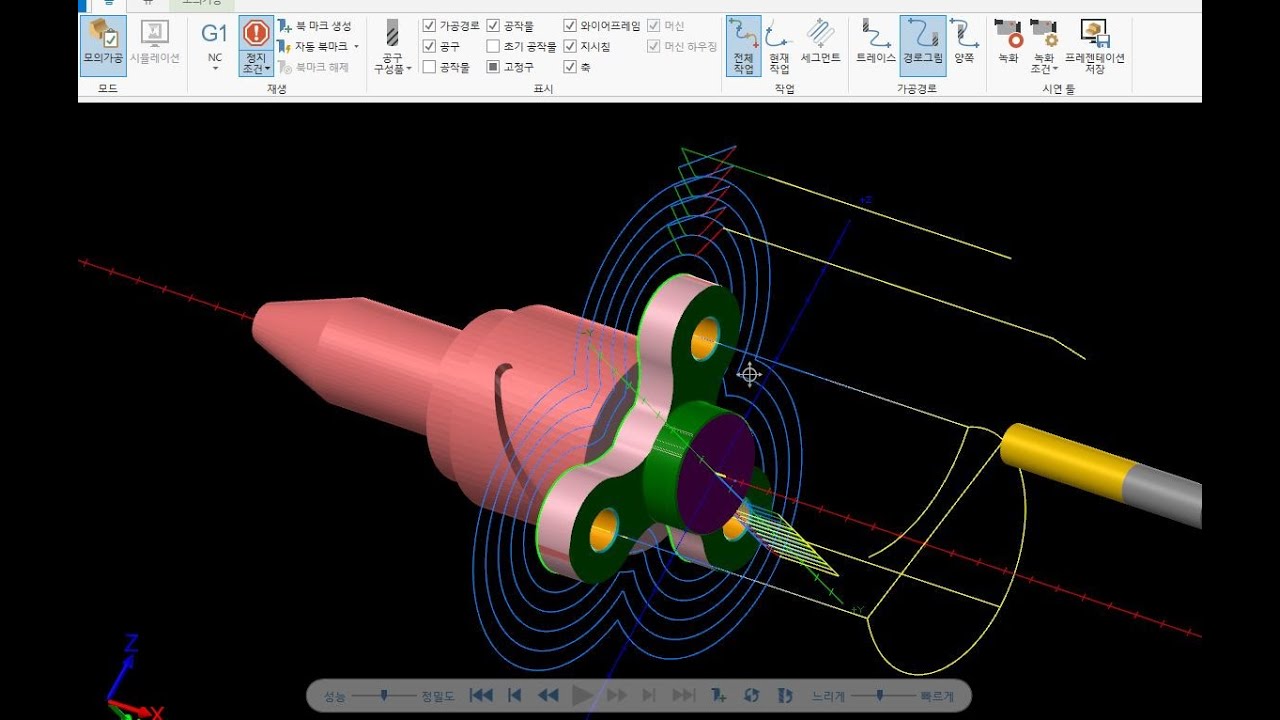Click the crosshair target marker in viewport
Viewport: 1280px width, 720px height.
click(x=749, y=375)
